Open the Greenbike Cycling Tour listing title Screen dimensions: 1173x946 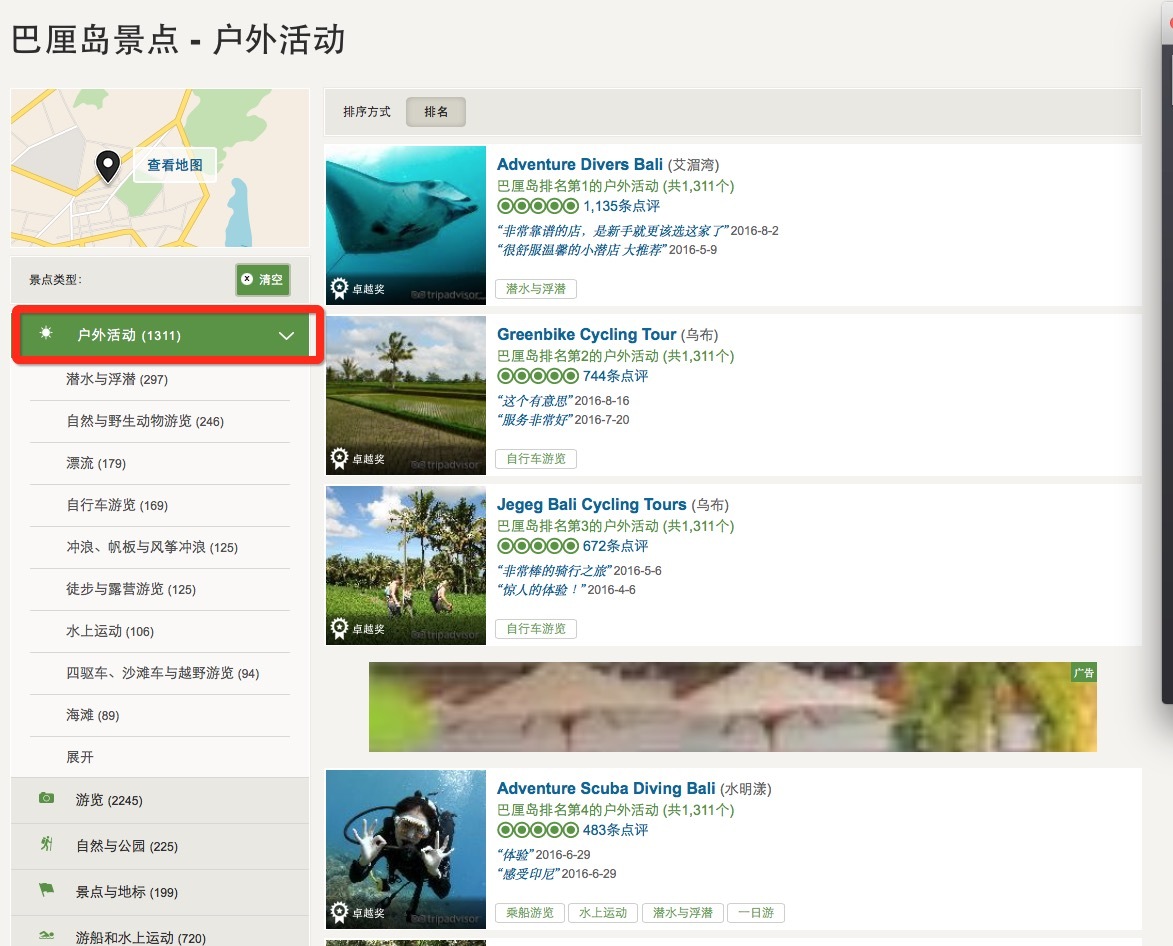pos(586,334)
